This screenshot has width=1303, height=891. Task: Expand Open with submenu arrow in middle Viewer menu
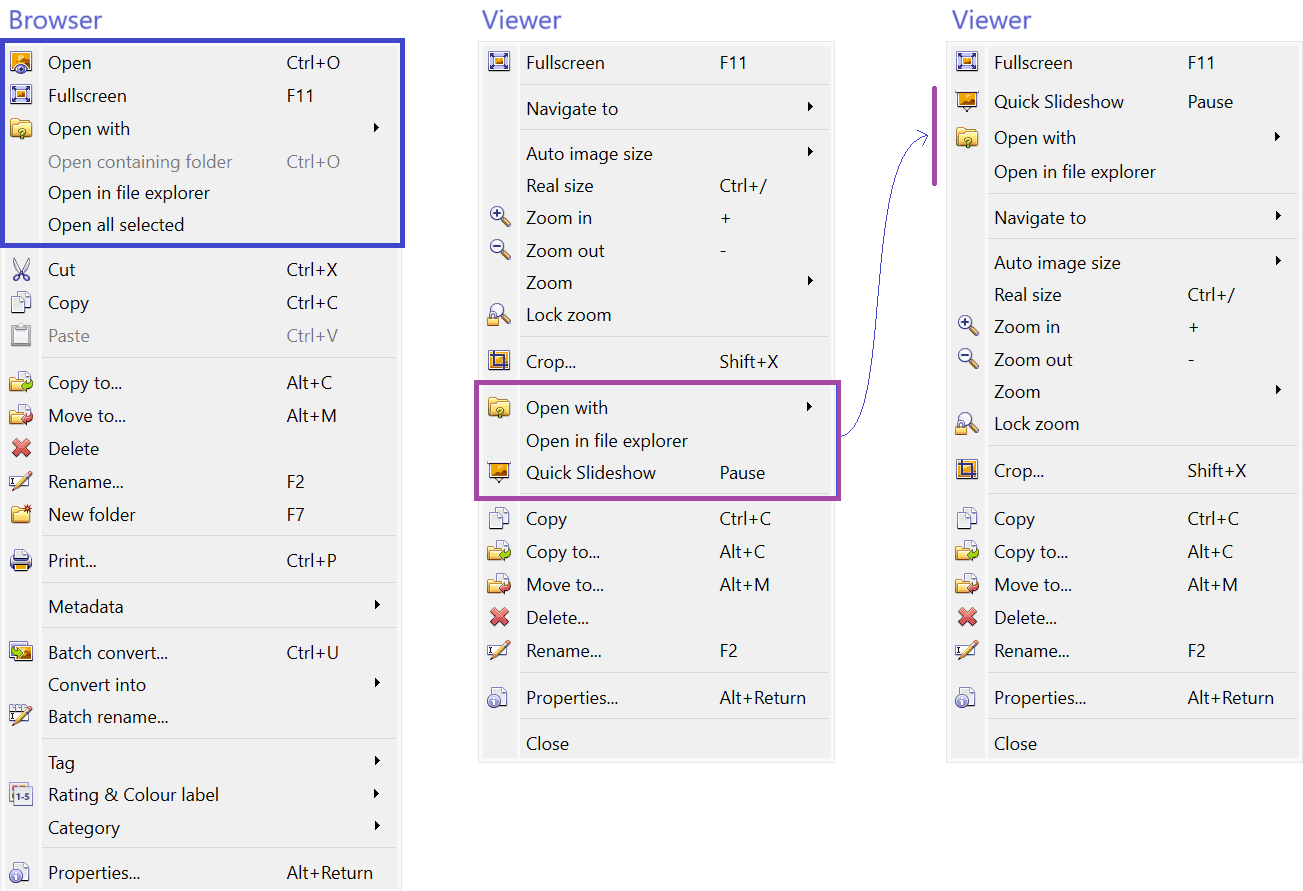[810, 407]
